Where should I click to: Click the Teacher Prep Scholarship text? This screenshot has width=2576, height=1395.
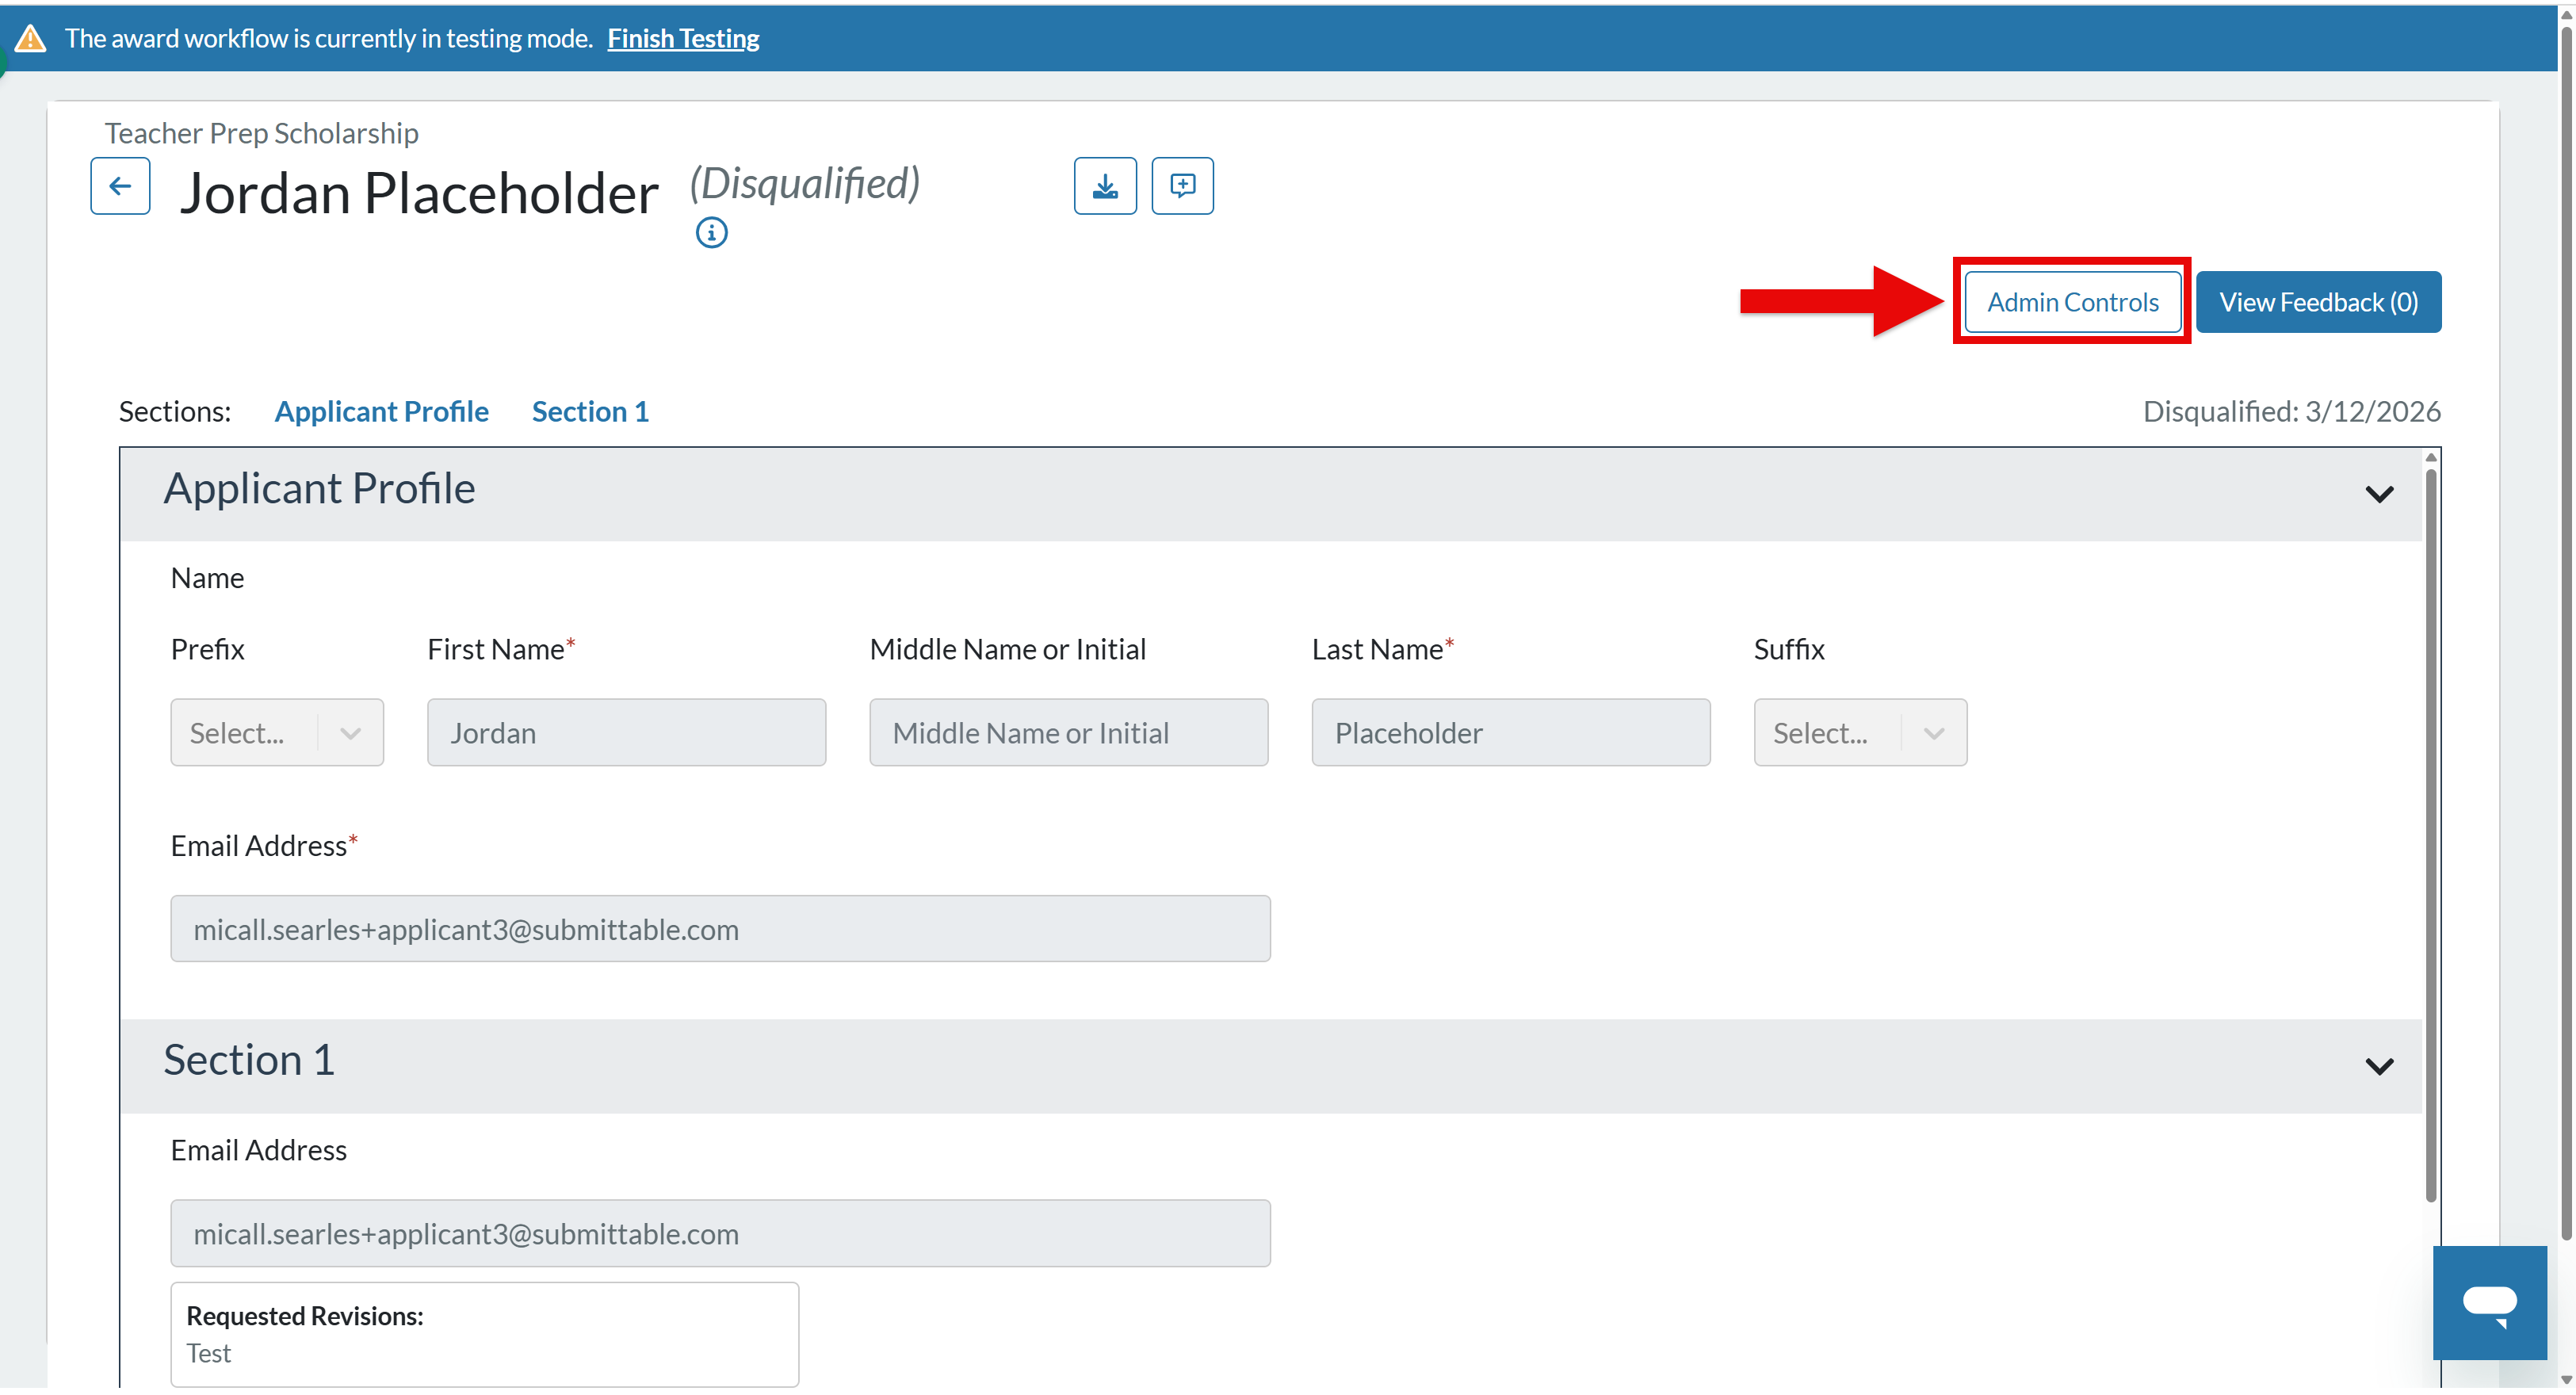tap(261, 133)
